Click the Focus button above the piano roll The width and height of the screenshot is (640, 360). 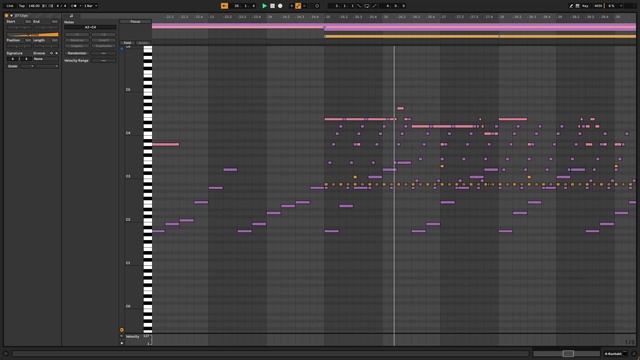point(136,22)
